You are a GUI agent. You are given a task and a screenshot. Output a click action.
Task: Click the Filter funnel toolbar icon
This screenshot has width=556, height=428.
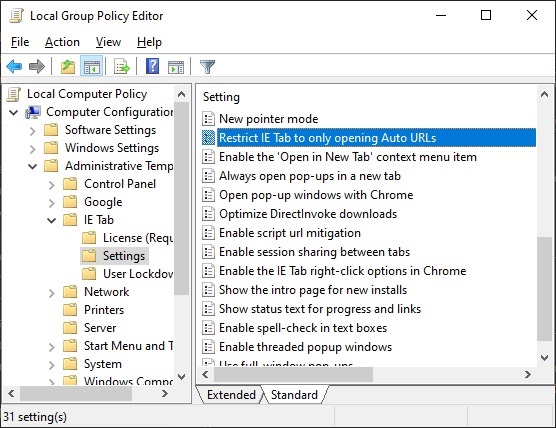click(x=207, y=66)
